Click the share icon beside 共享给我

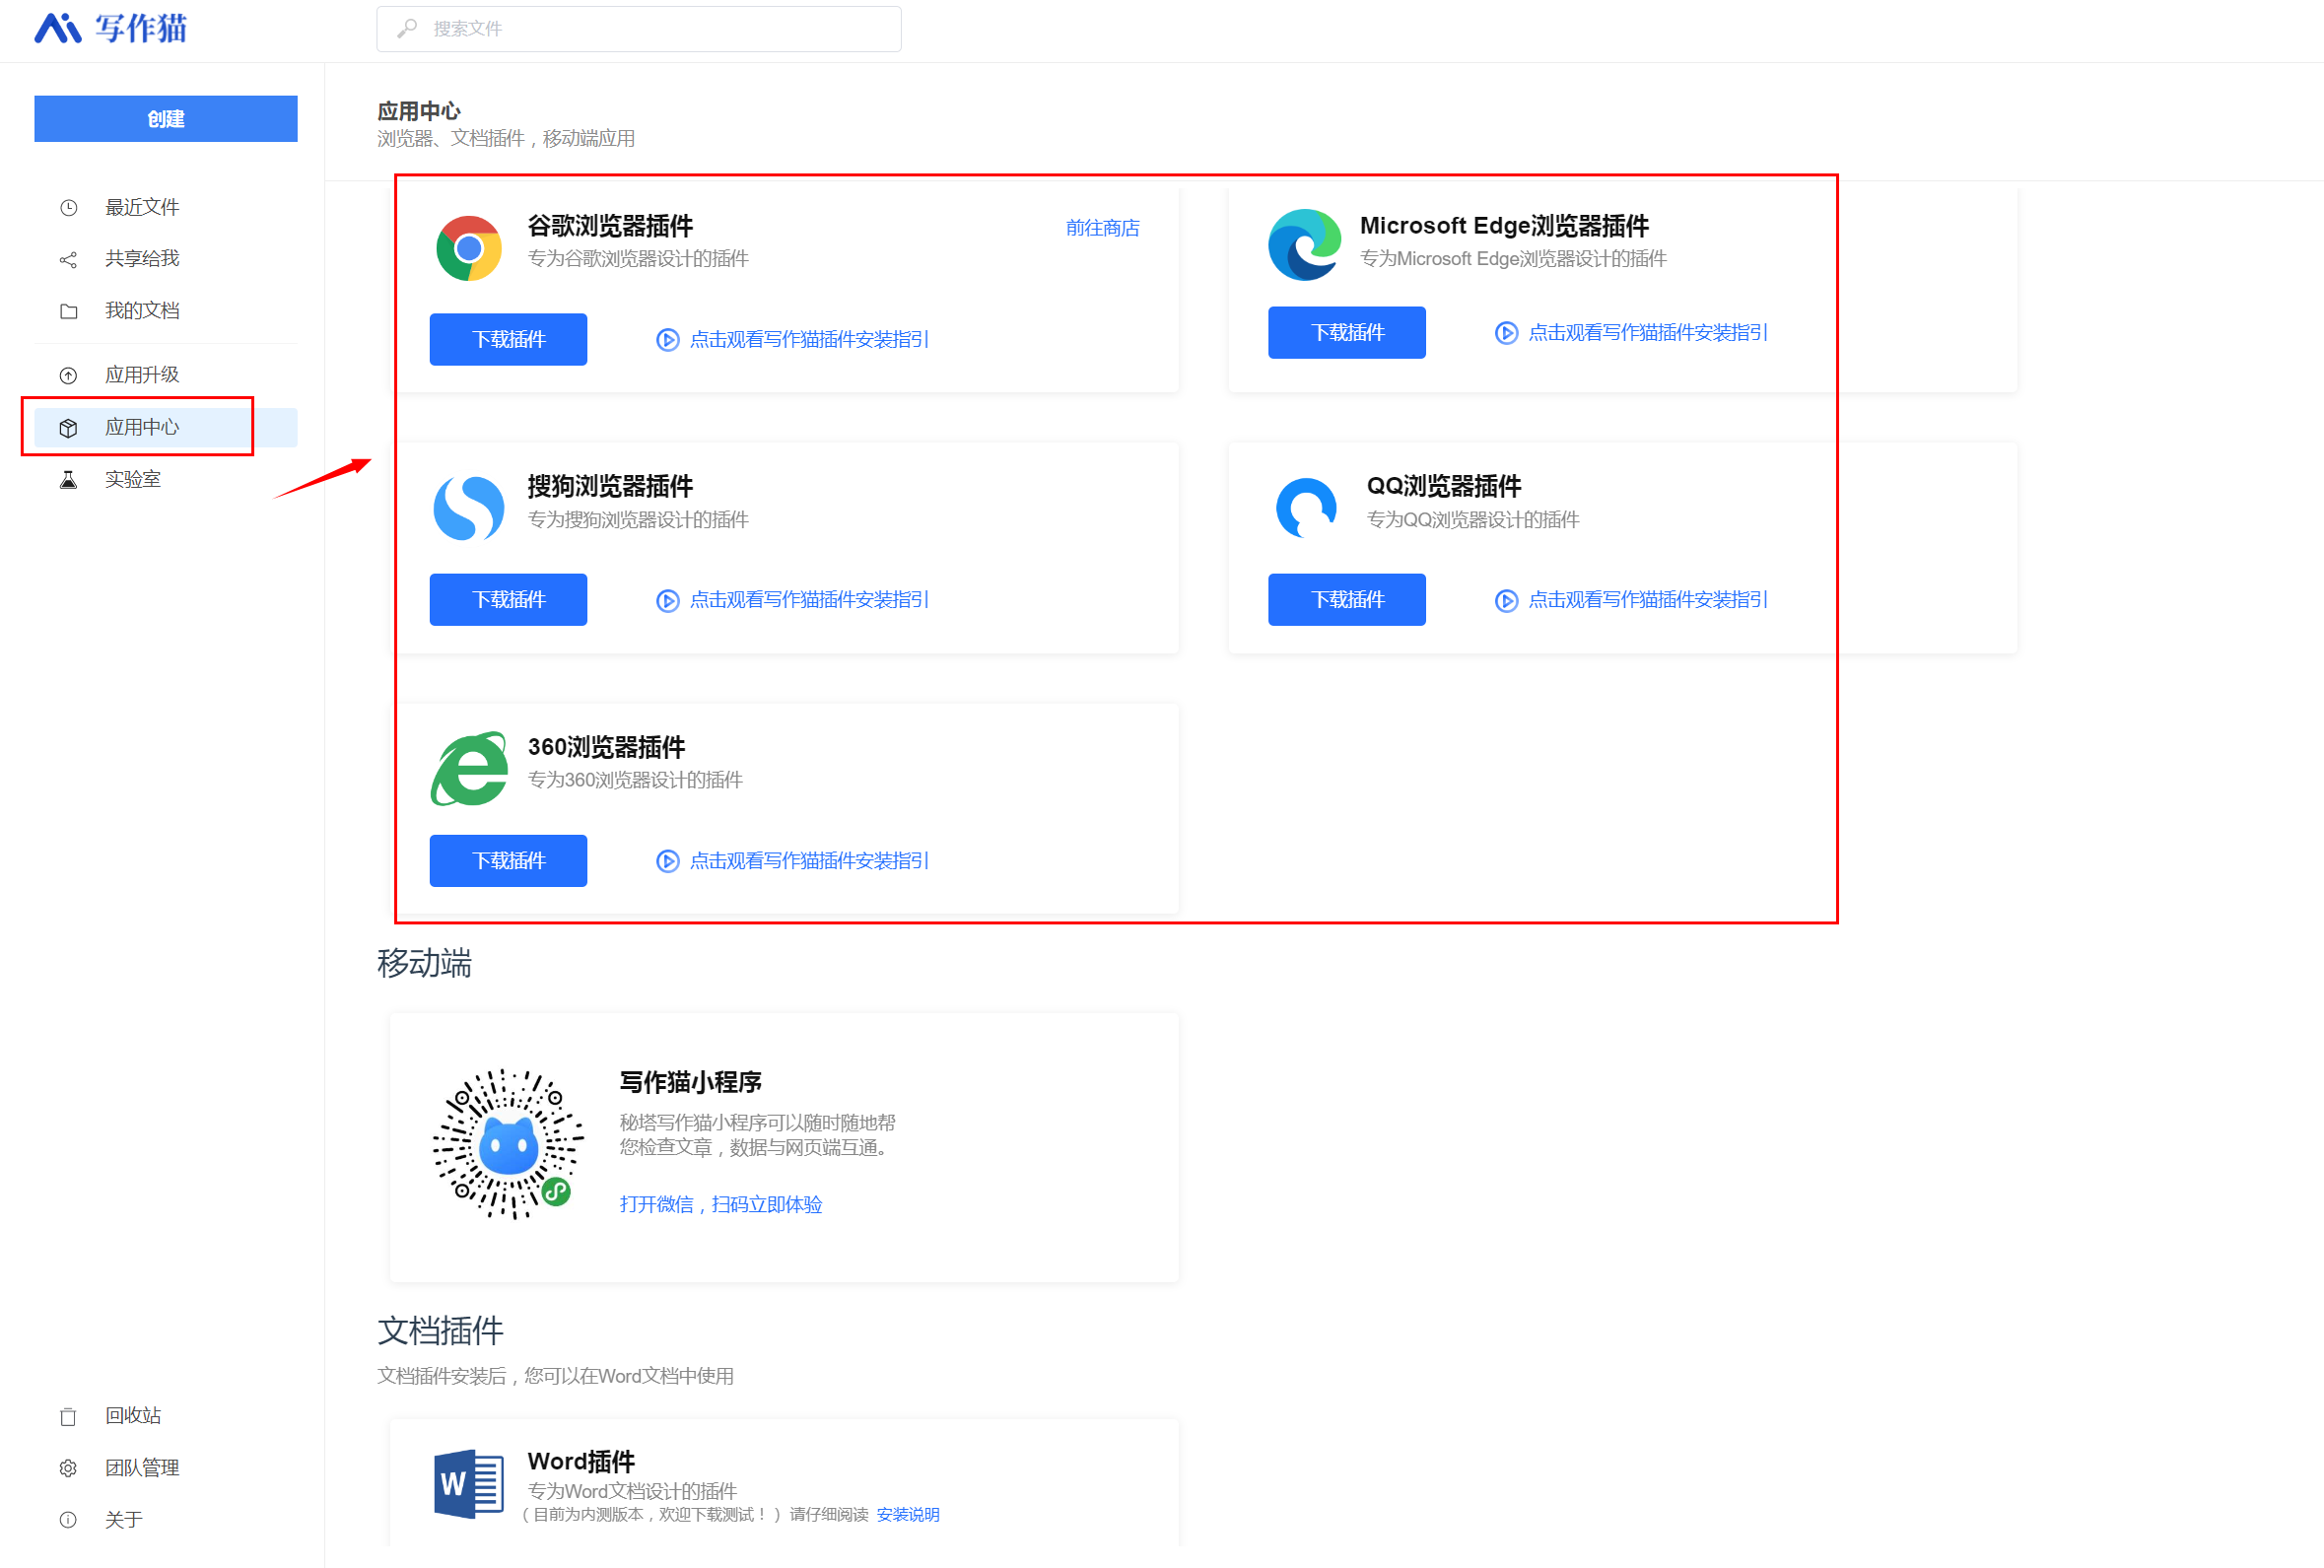[x=68, y=260]
